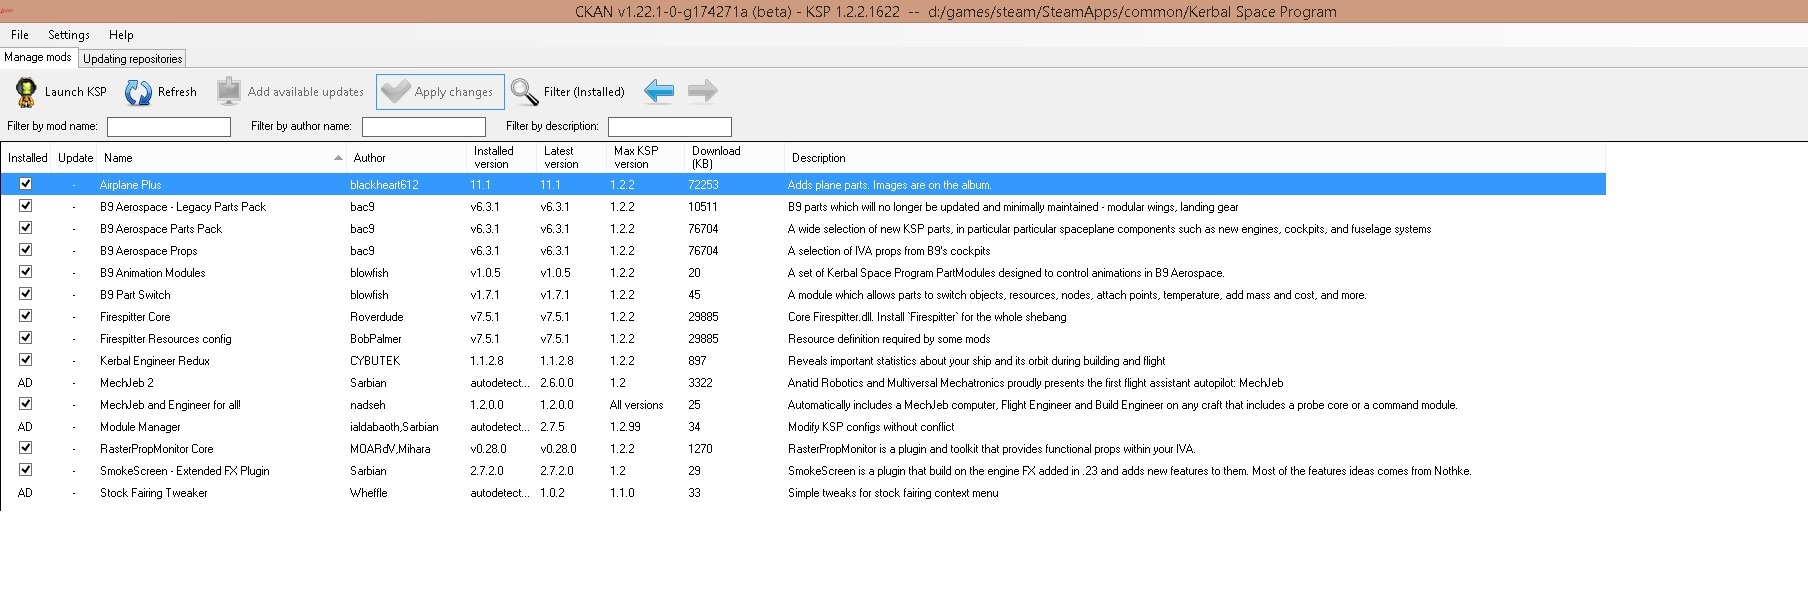Focus the Filter by mod name field
Screen dimensions: 1808x602
169,127
